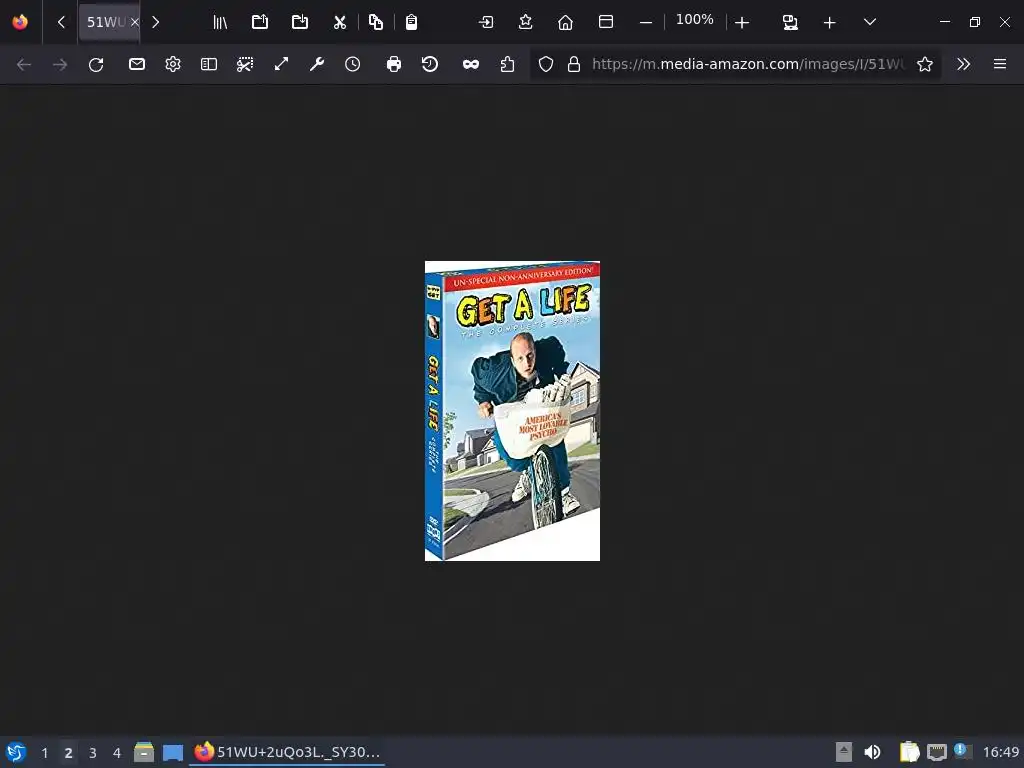Viewport: 1024px width, 768px height.
Task: Switch to workspace 3
Action: pos(93,753)
